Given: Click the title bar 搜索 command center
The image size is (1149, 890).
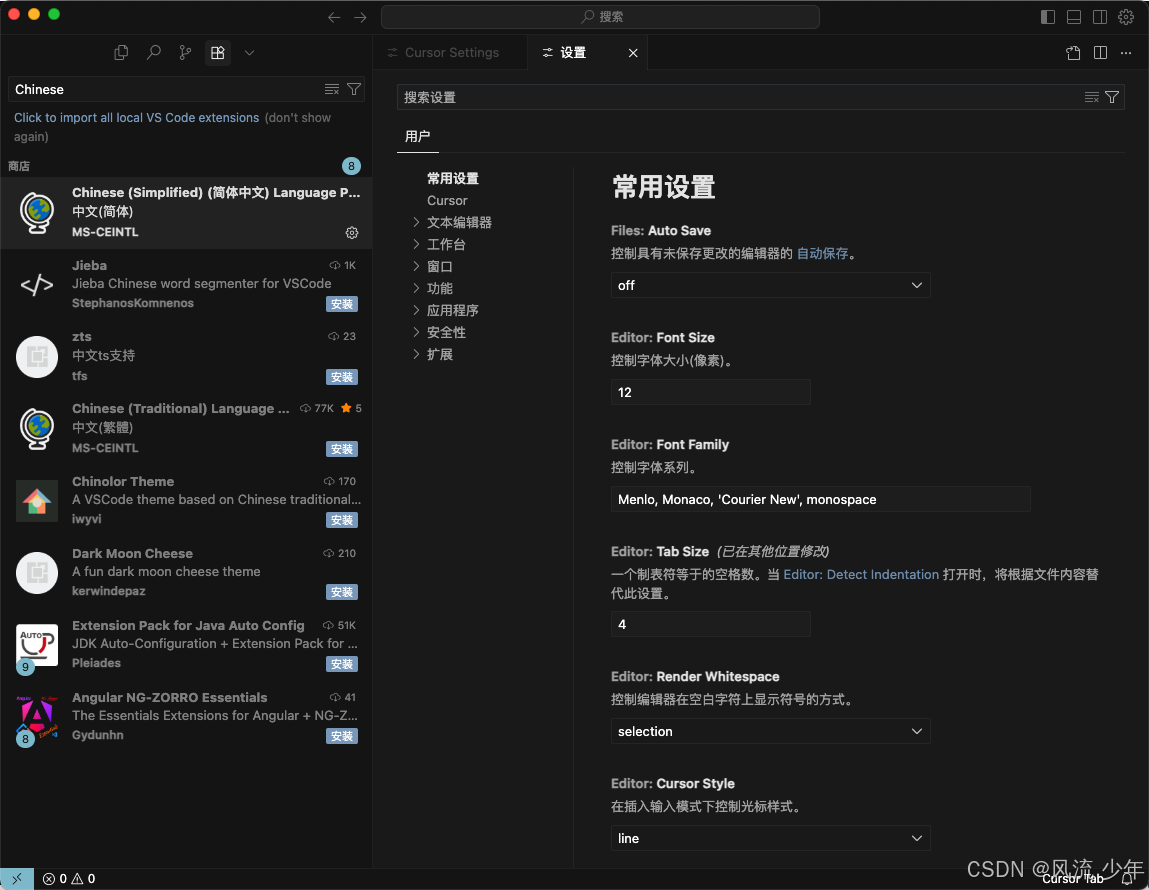Looking at the screenshot, I should 600,17.
